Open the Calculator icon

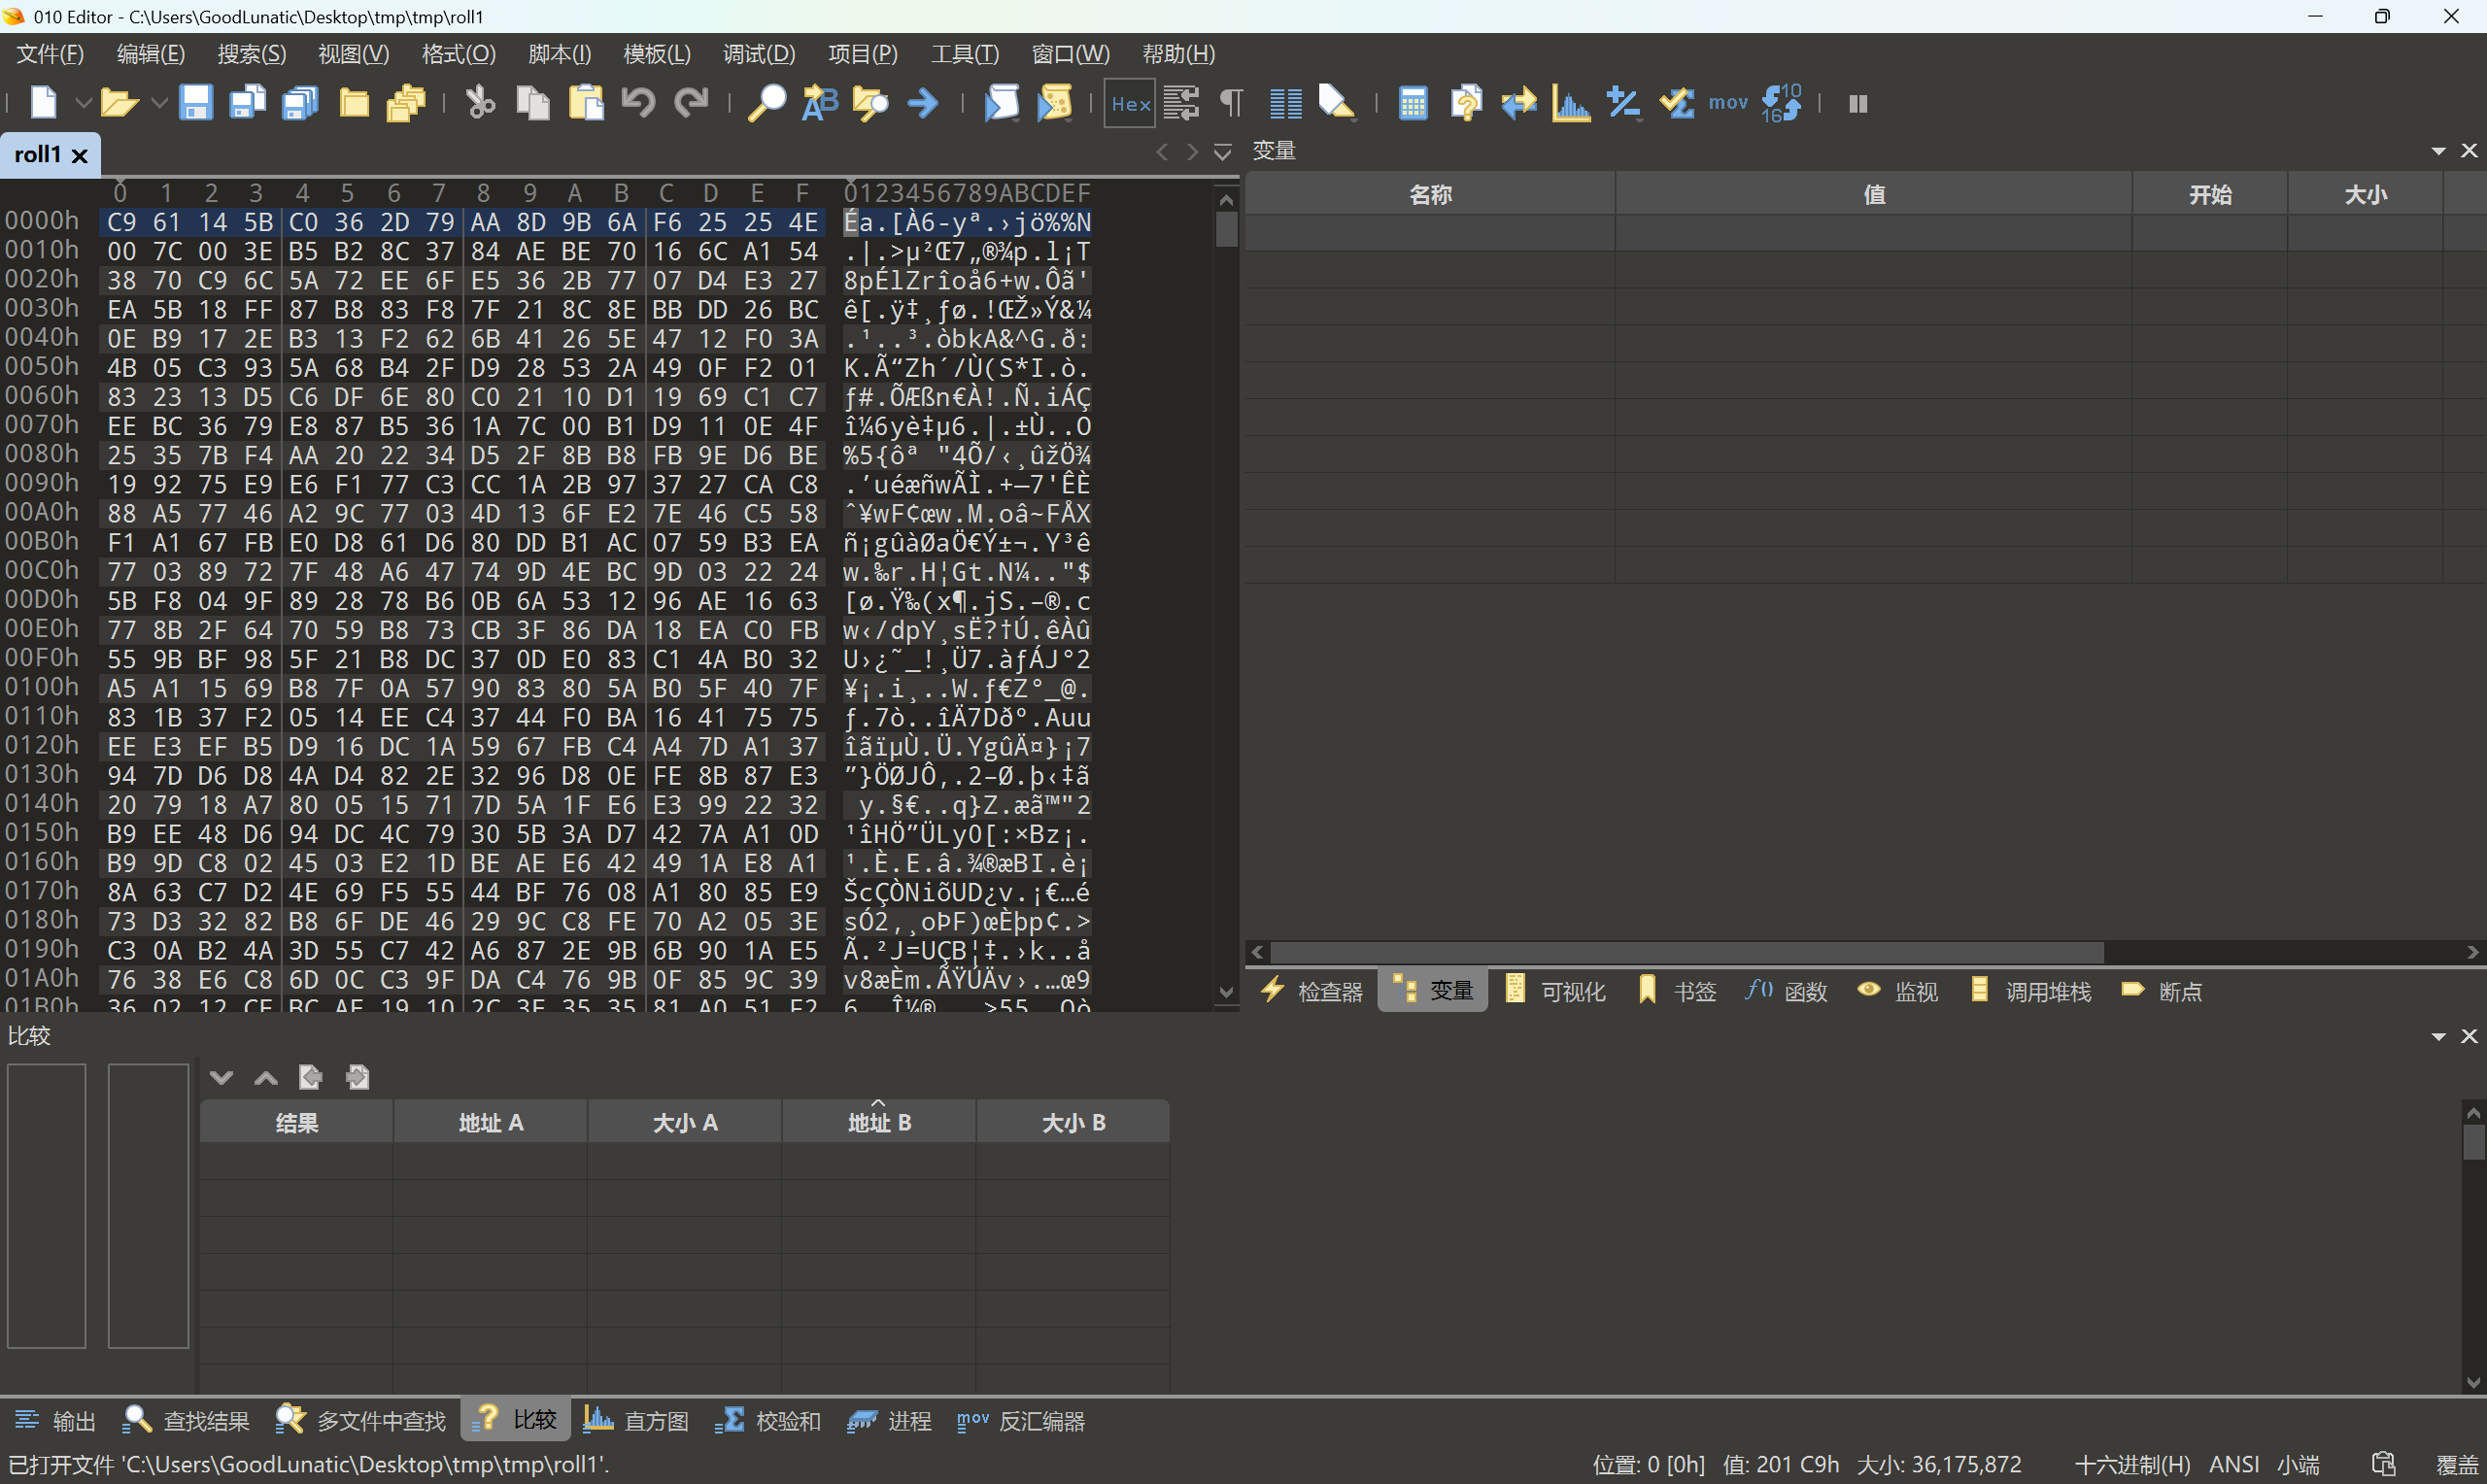click(1413, 103)
